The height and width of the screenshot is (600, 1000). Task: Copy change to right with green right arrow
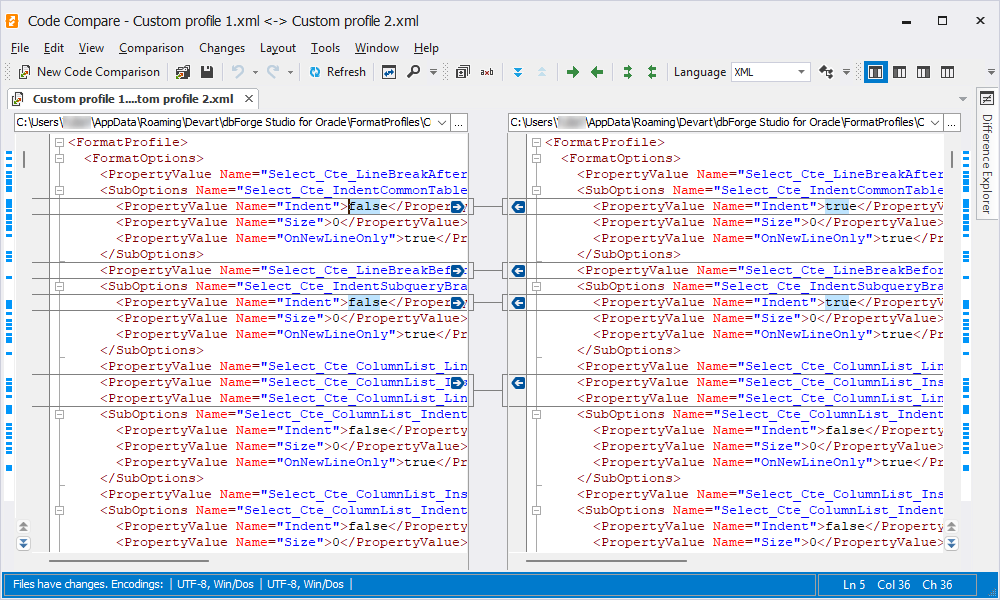[573, 72]
